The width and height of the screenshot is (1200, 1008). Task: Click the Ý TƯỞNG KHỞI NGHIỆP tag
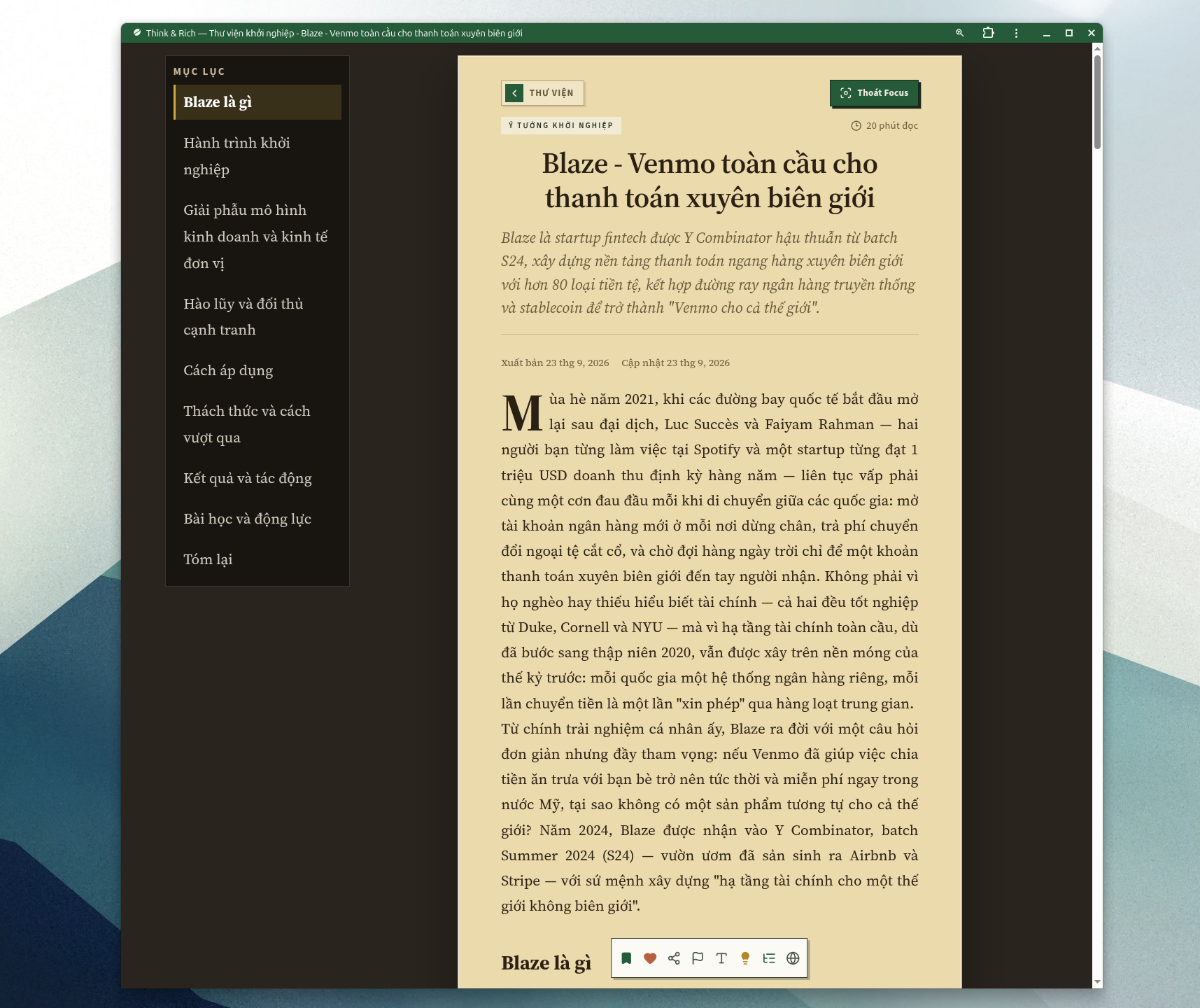561,126
